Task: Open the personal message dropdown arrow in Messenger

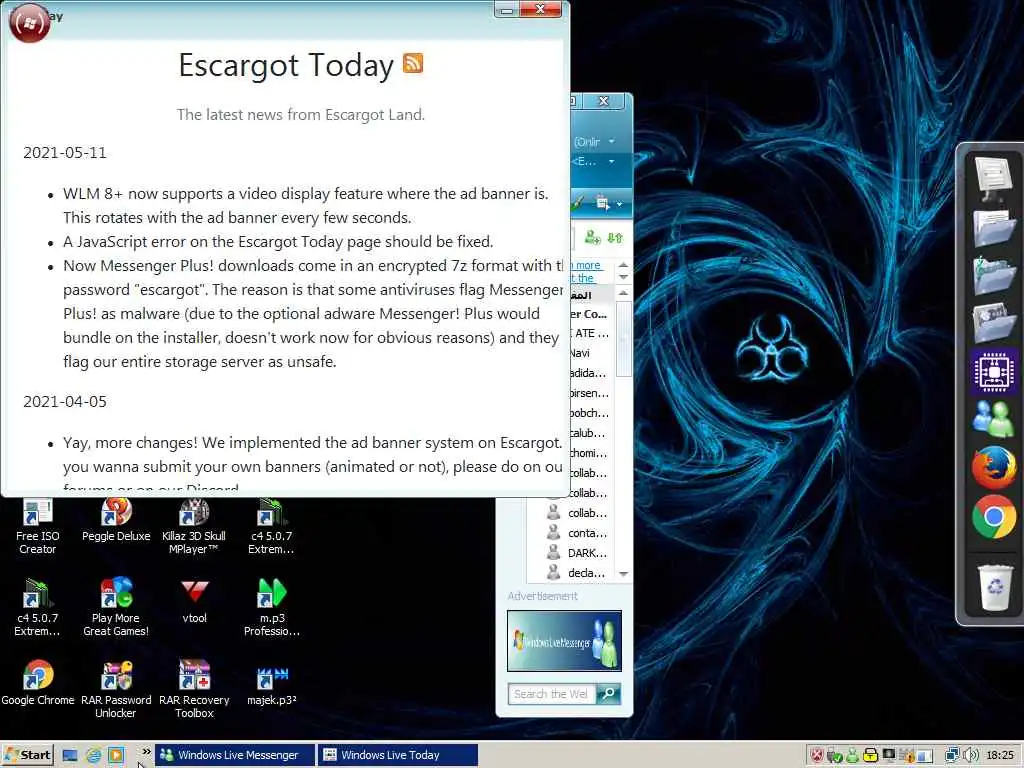Action: (x=611, y=161)
